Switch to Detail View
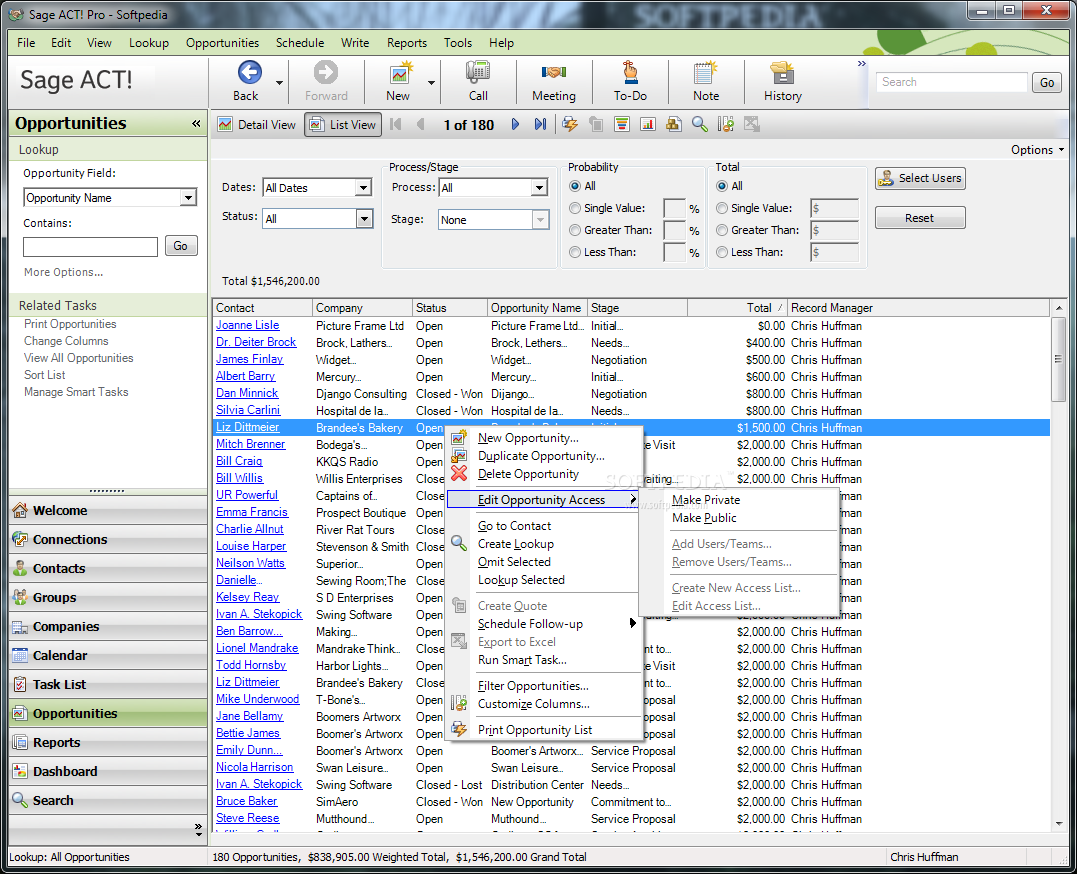The height and width of the screenshot is (874, 1077). pyautogui.click(x=257, y=124)
